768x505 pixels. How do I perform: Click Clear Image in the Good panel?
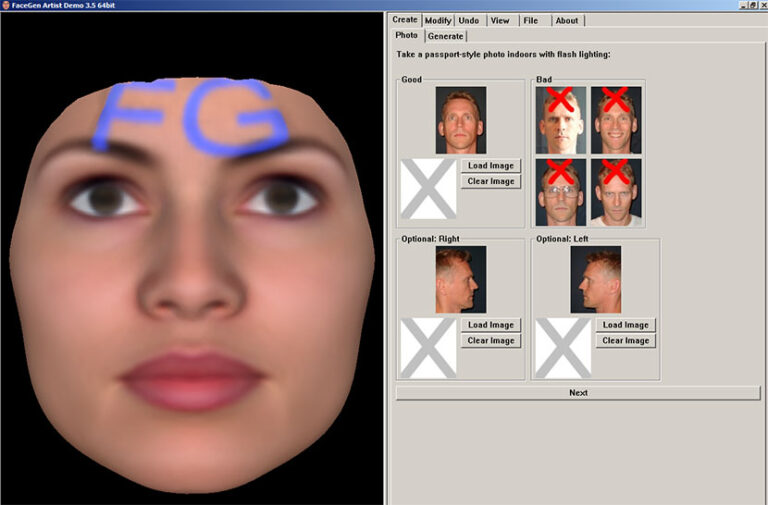(491, 181)
